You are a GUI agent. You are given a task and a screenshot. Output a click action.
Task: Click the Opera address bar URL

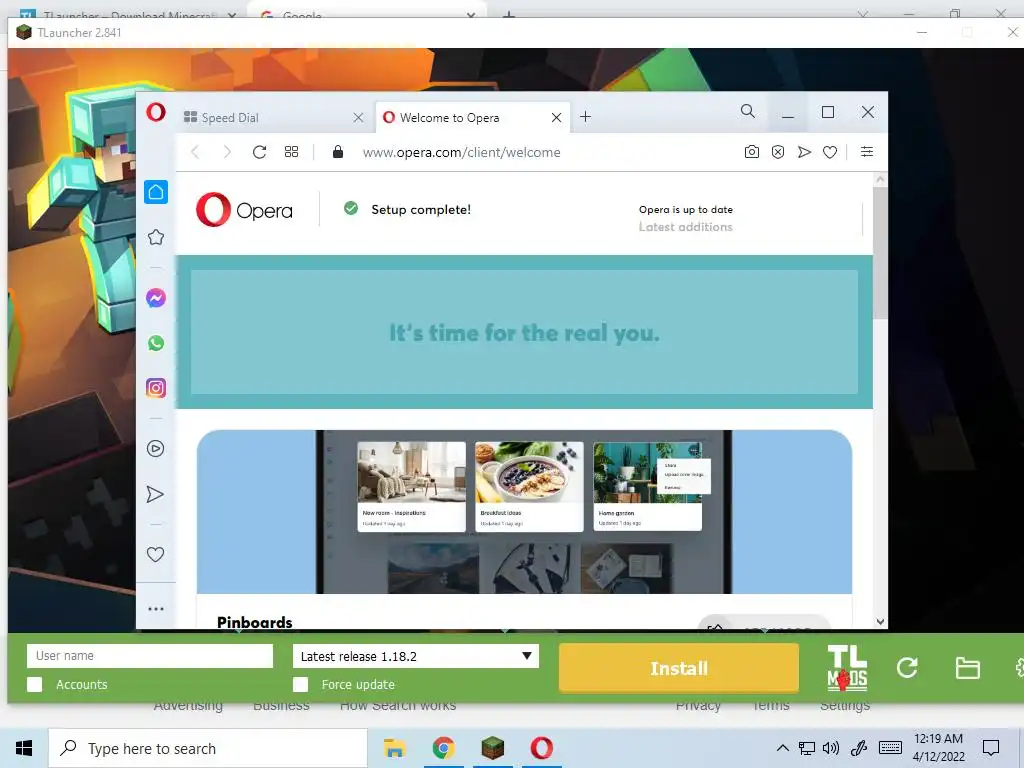click(x=461, y=152)
